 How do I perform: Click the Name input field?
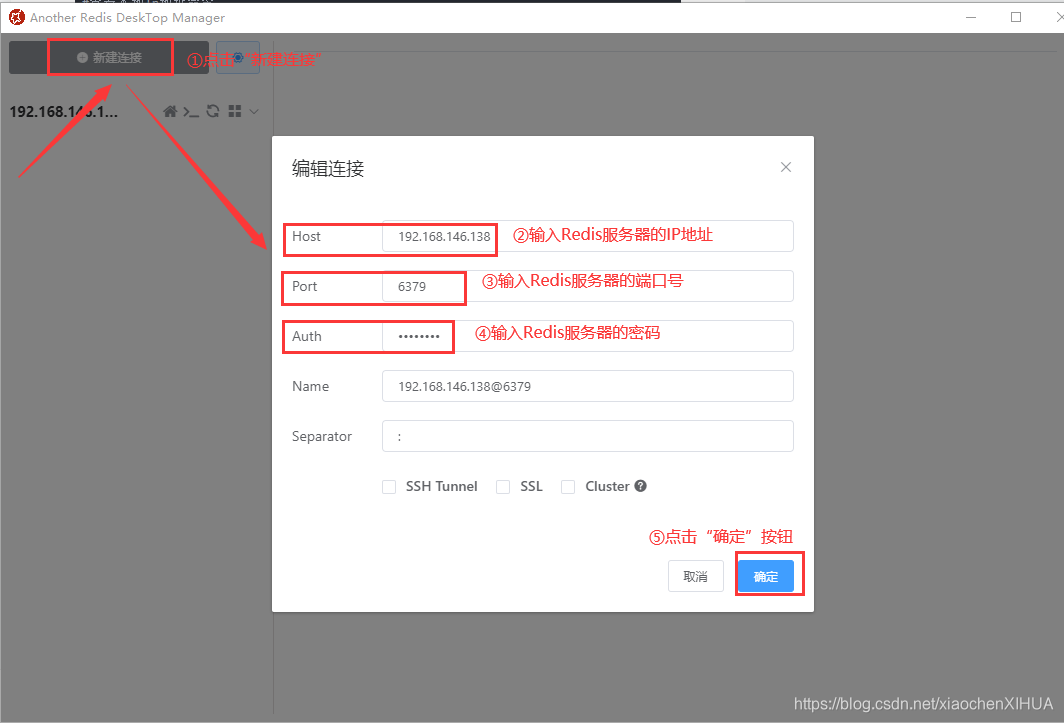pos(588,386)
